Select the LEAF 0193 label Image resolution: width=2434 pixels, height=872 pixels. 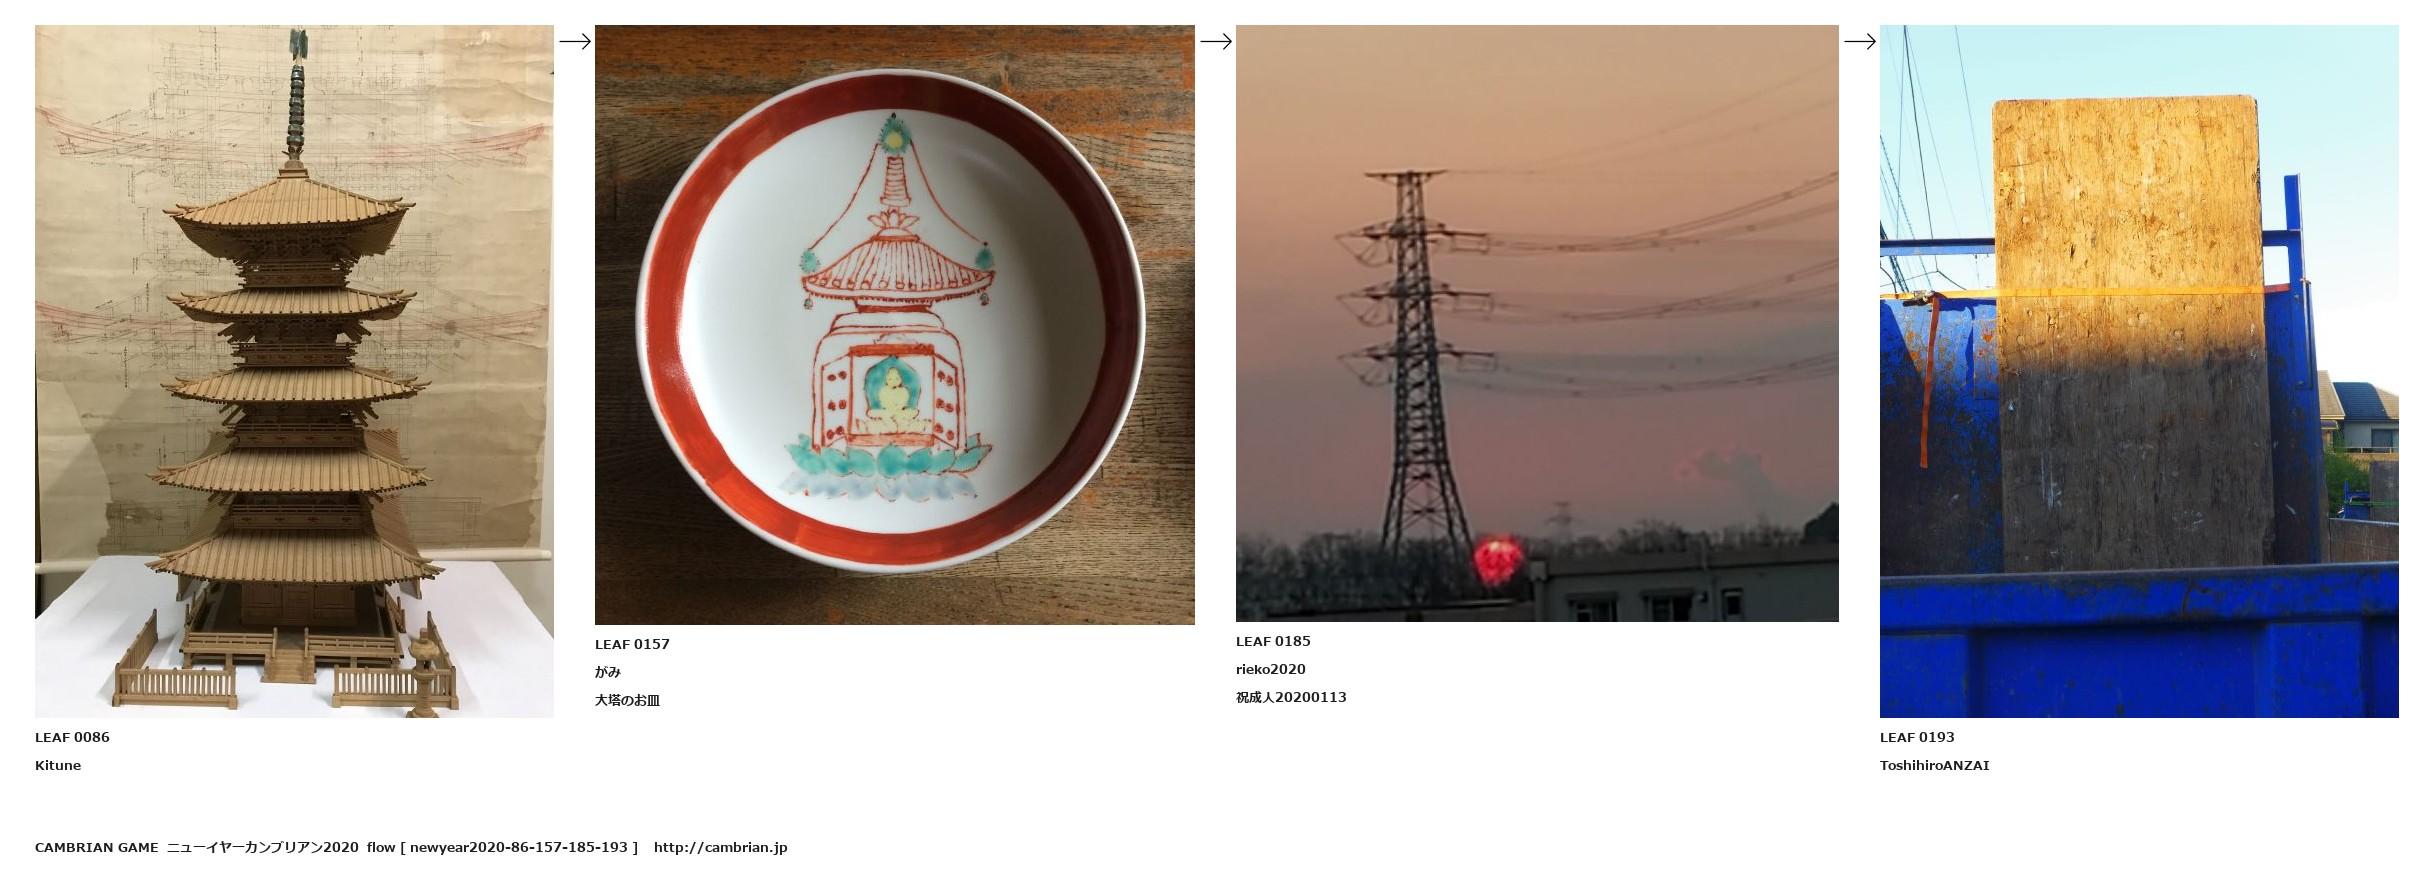[1917, 737]
